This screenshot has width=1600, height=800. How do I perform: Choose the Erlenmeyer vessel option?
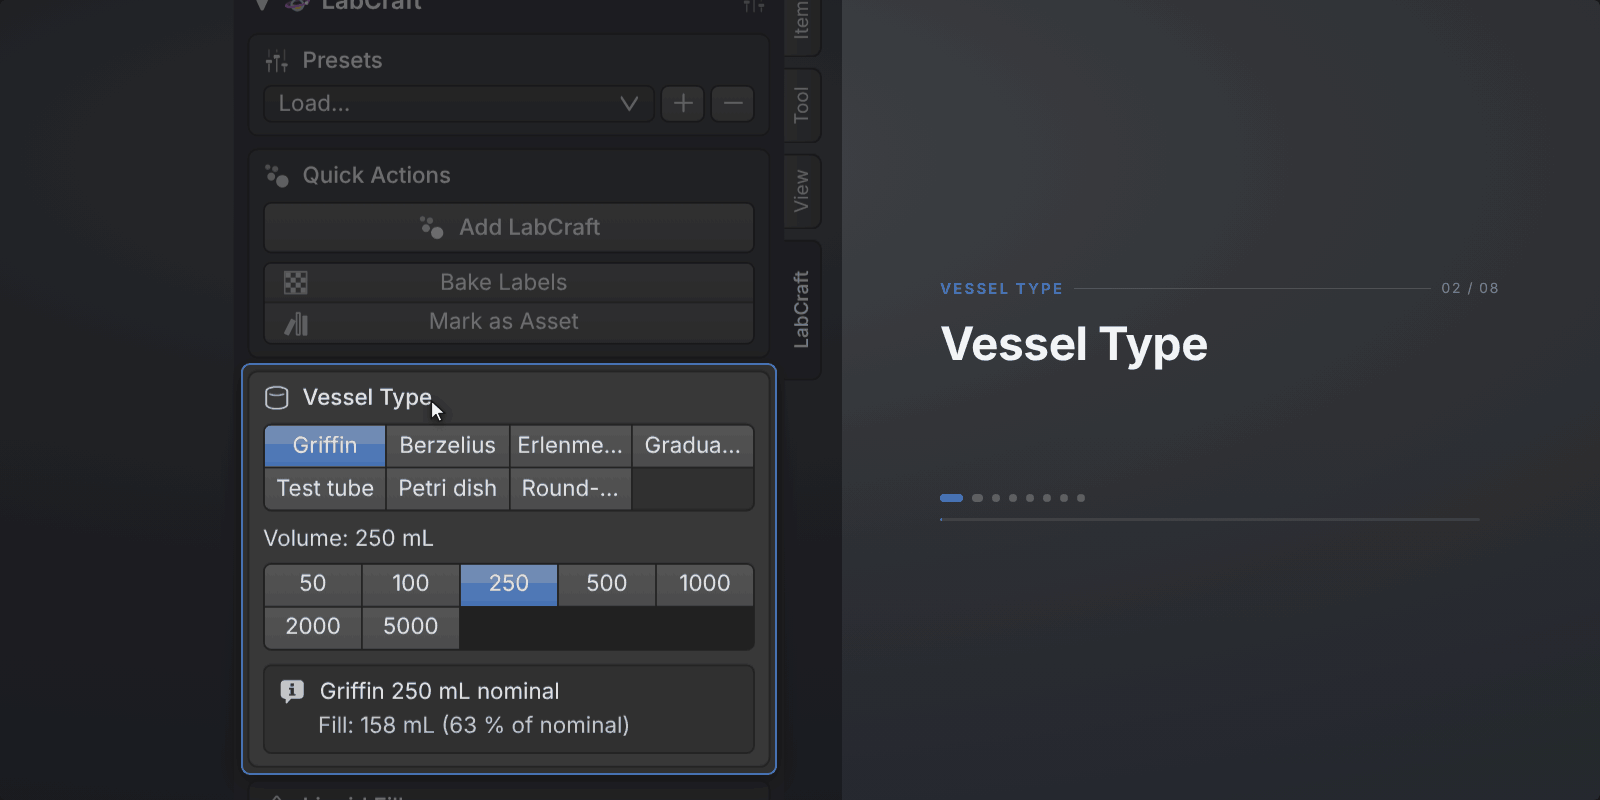click(570, 446)
